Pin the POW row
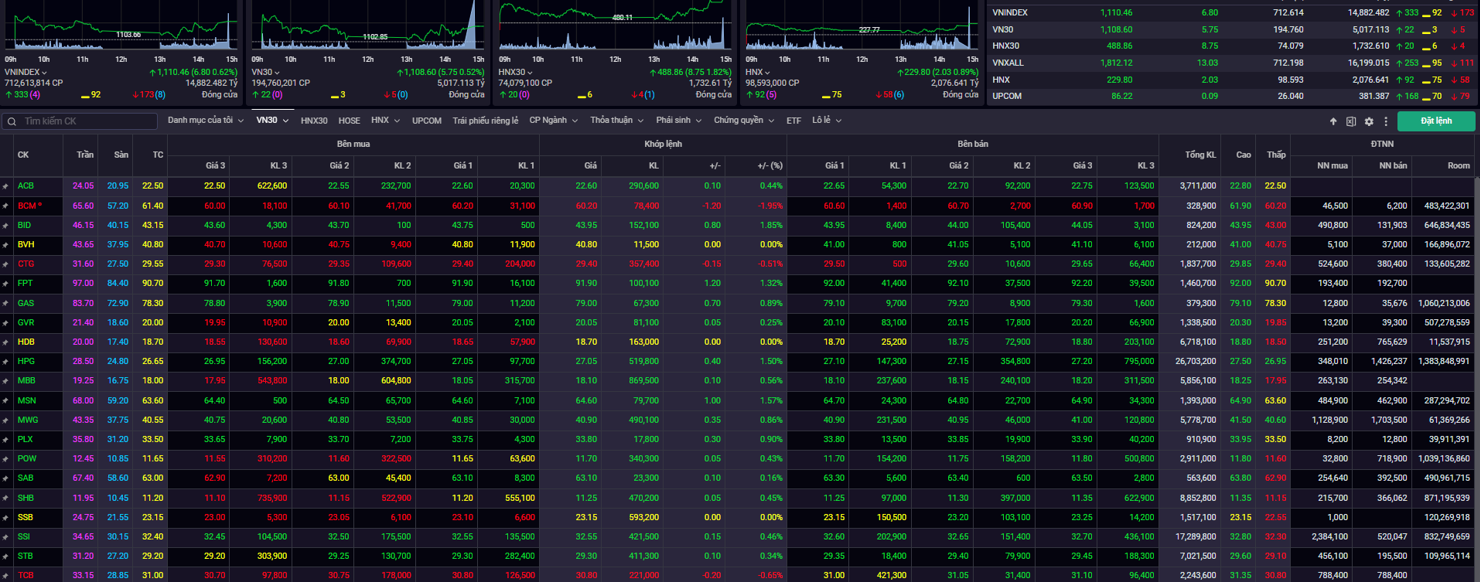 tap(5, 459)
